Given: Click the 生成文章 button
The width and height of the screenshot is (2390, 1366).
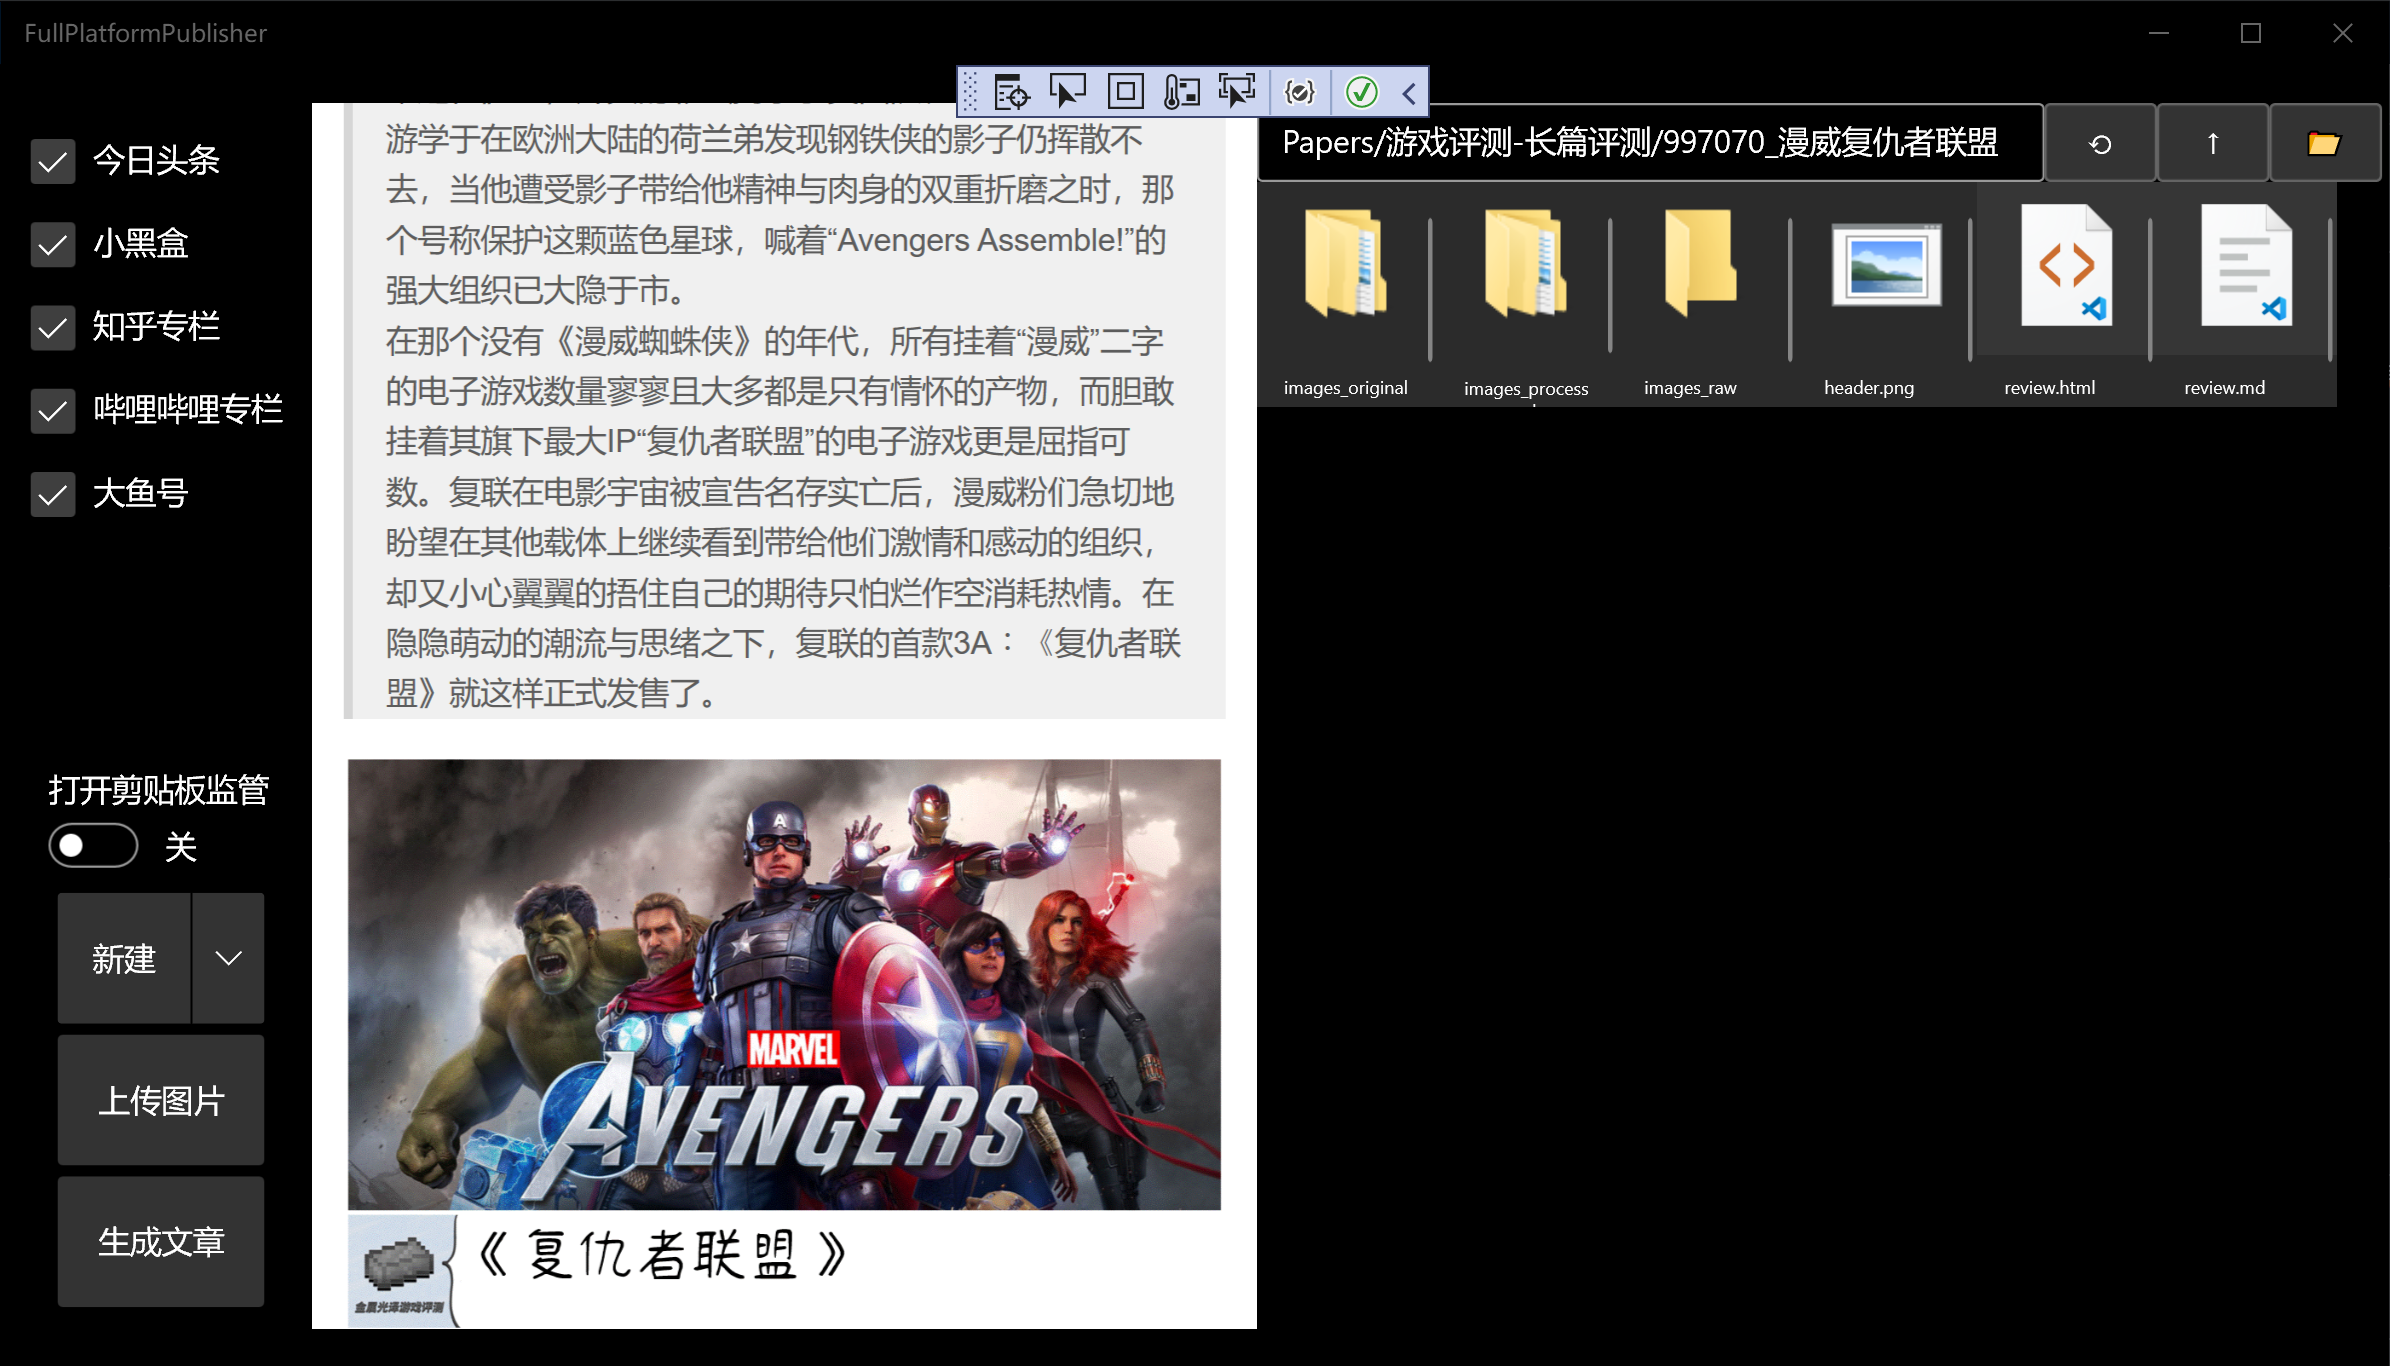Looking at the screenshot, I should pos(161,1242).
